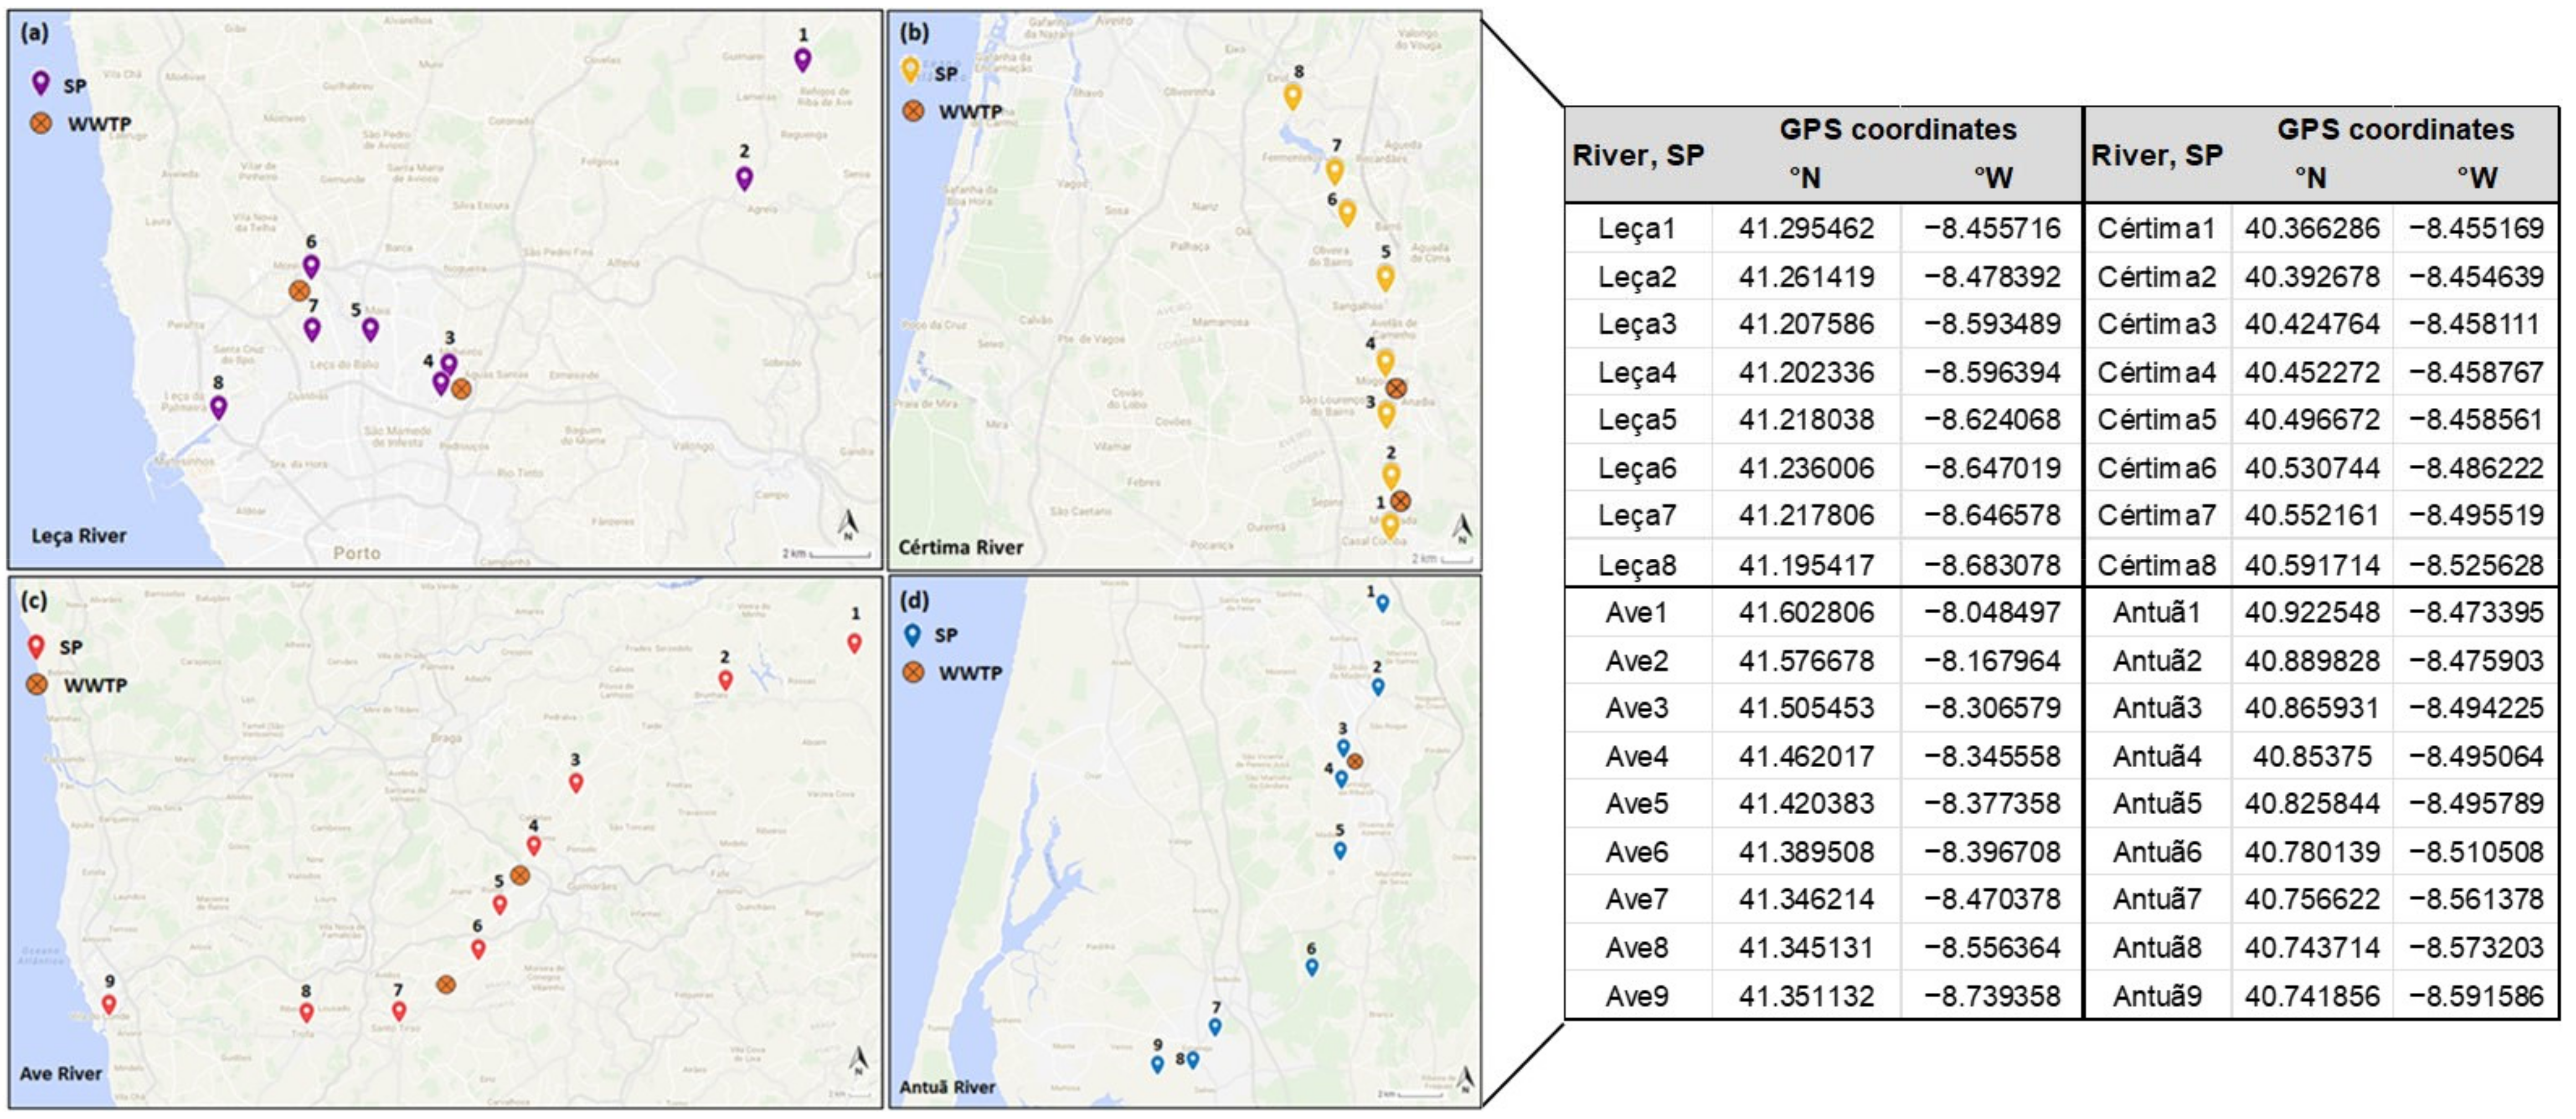
Task: Select the Cértima8 latitude cell 40.591714
Action: click(2311, 565)
